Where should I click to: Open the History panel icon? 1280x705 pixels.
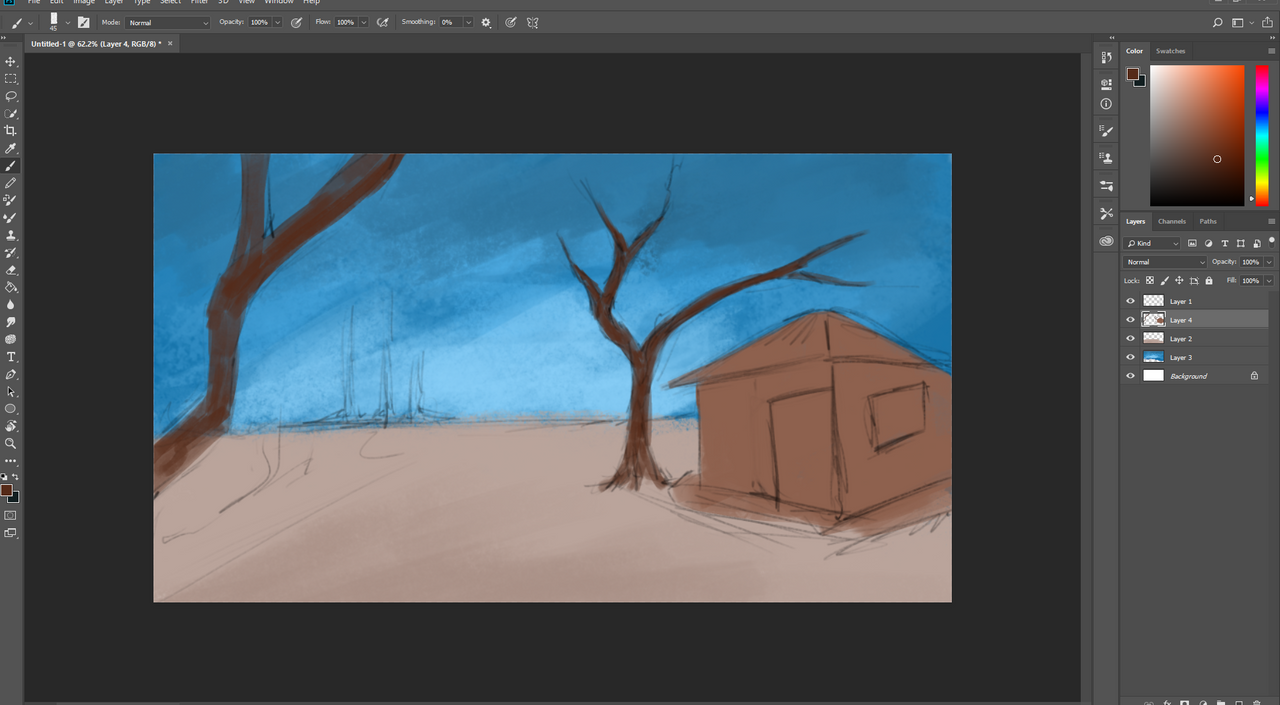point(1106,58)
